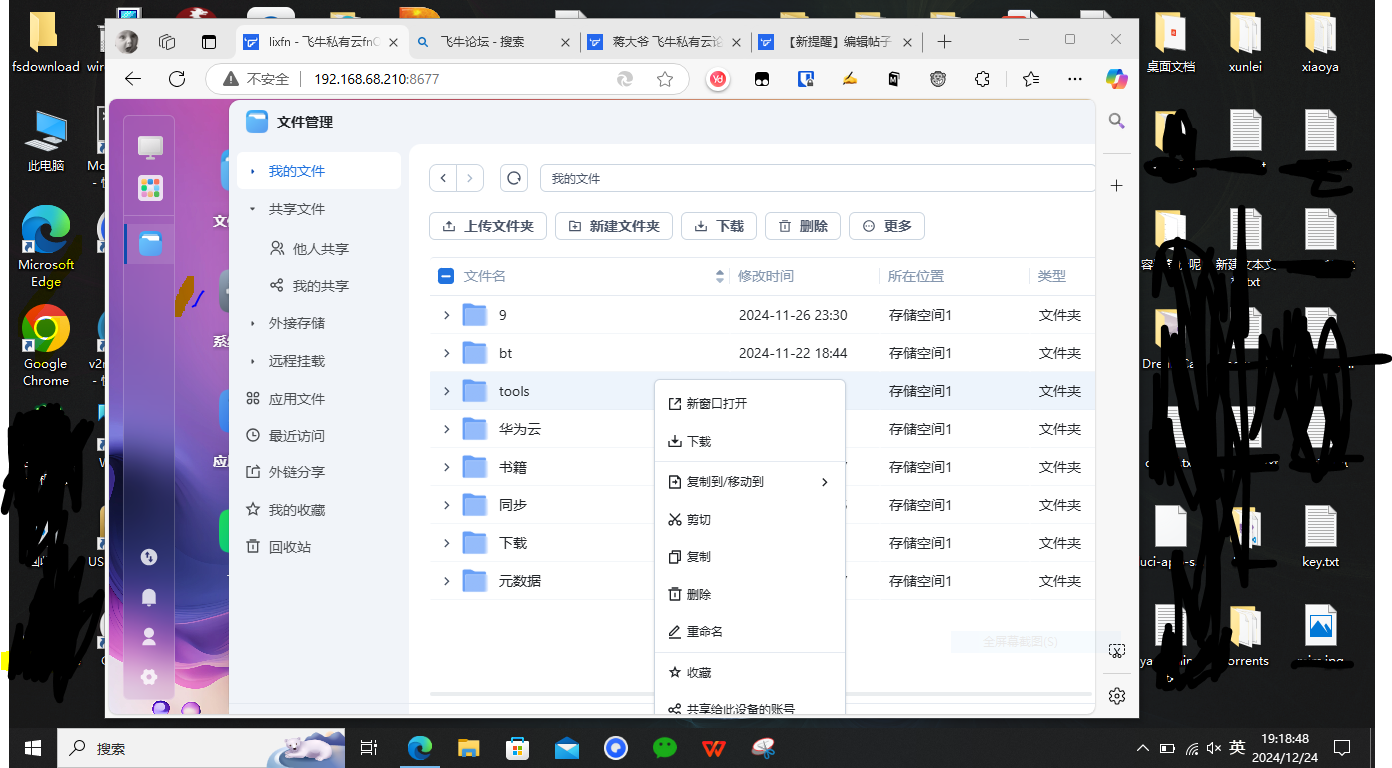Click the path field showing 我的文件
The image size is (1392, 768).
click(818, 178)
